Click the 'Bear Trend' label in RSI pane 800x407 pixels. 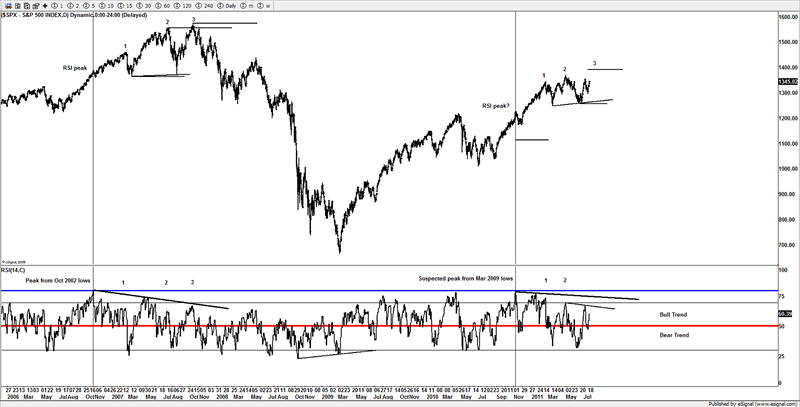[x=674, y=335]
